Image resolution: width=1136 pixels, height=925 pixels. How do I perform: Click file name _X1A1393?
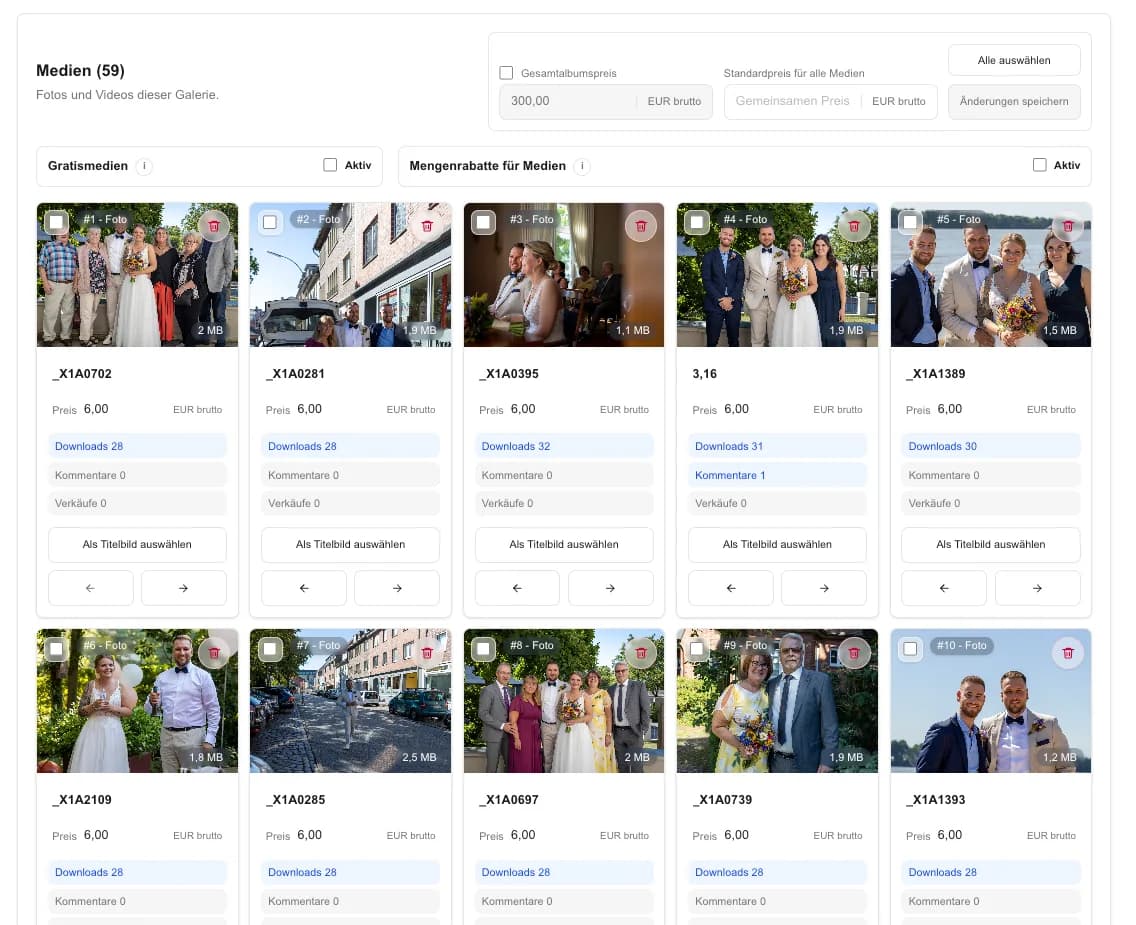pos(935,800)
